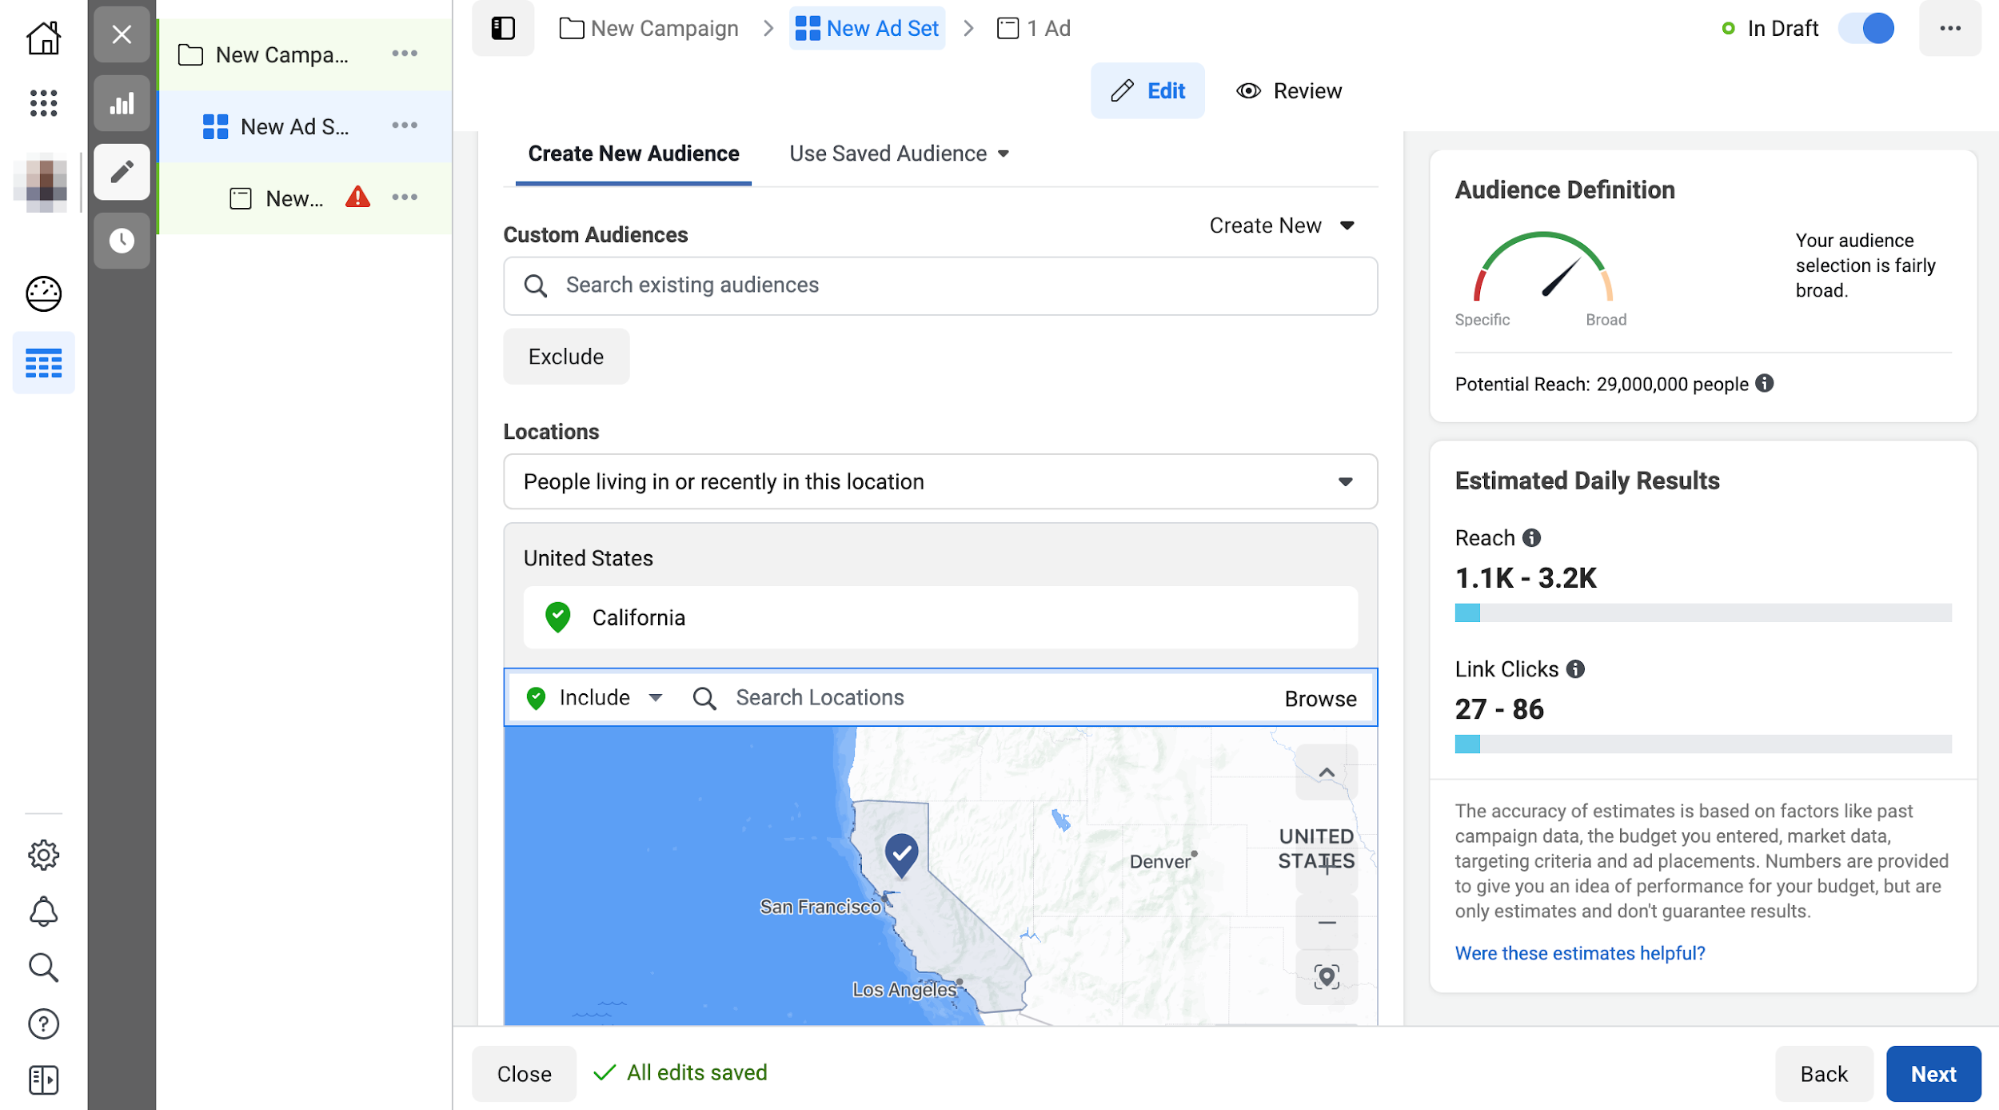
Task: Click the Exclude button under Custom Audiences
Action: (x=564, y=357)
